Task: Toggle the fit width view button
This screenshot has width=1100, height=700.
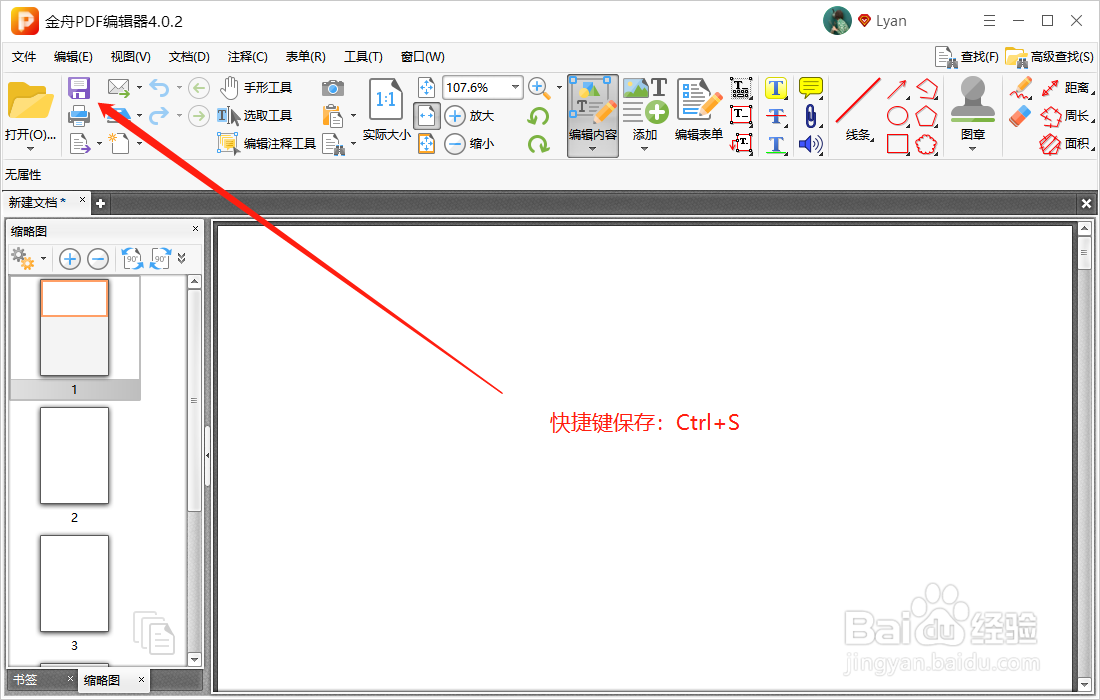Action: click(x=427, y=116)
